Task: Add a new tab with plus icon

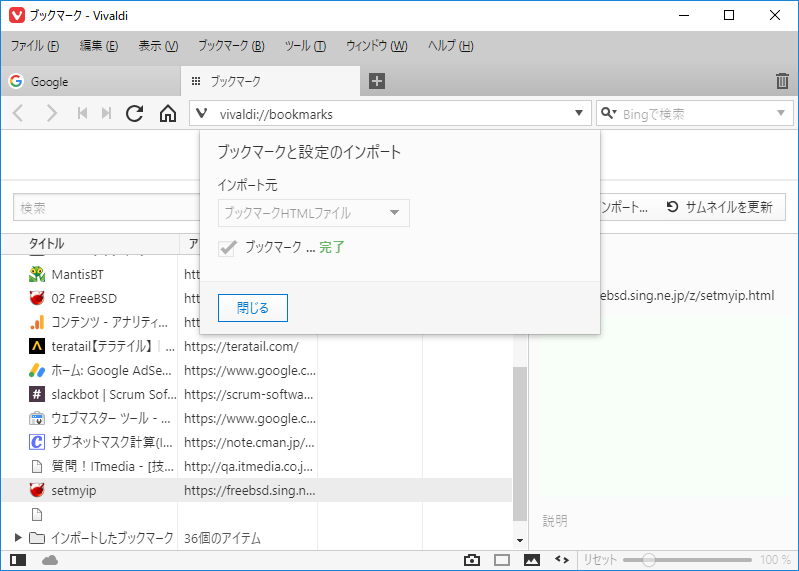Action: click(x=377, y=81)
